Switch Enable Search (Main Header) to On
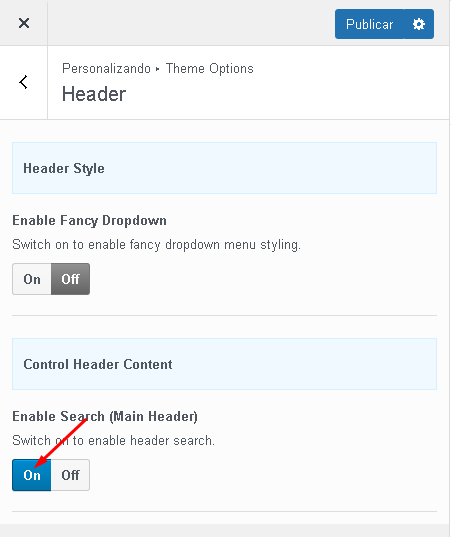Screen dimensions: 451x537 [x=32, y=475]
